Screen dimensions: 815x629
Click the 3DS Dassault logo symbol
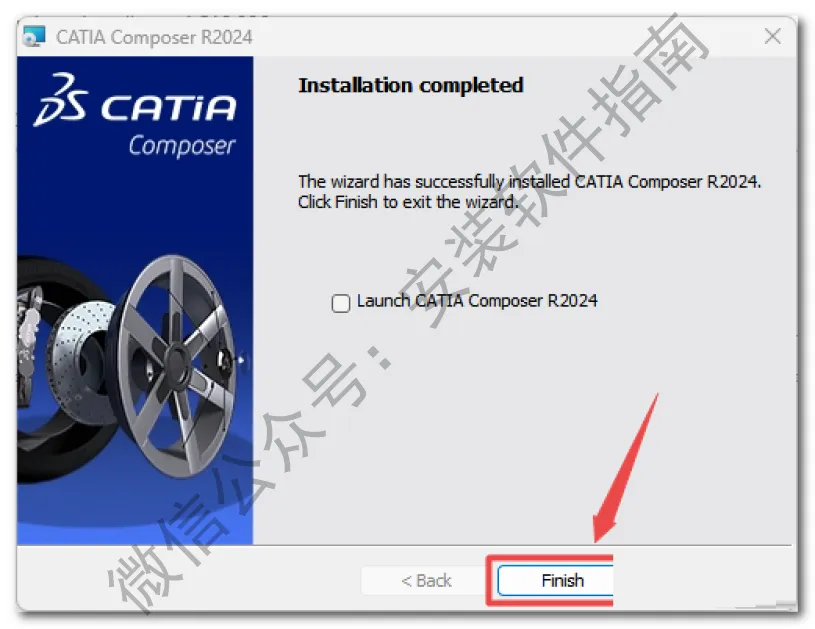tap(61, 100)
